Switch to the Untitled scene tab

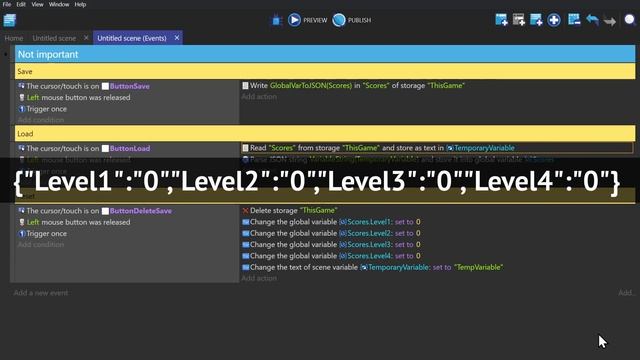coord(54,38)
